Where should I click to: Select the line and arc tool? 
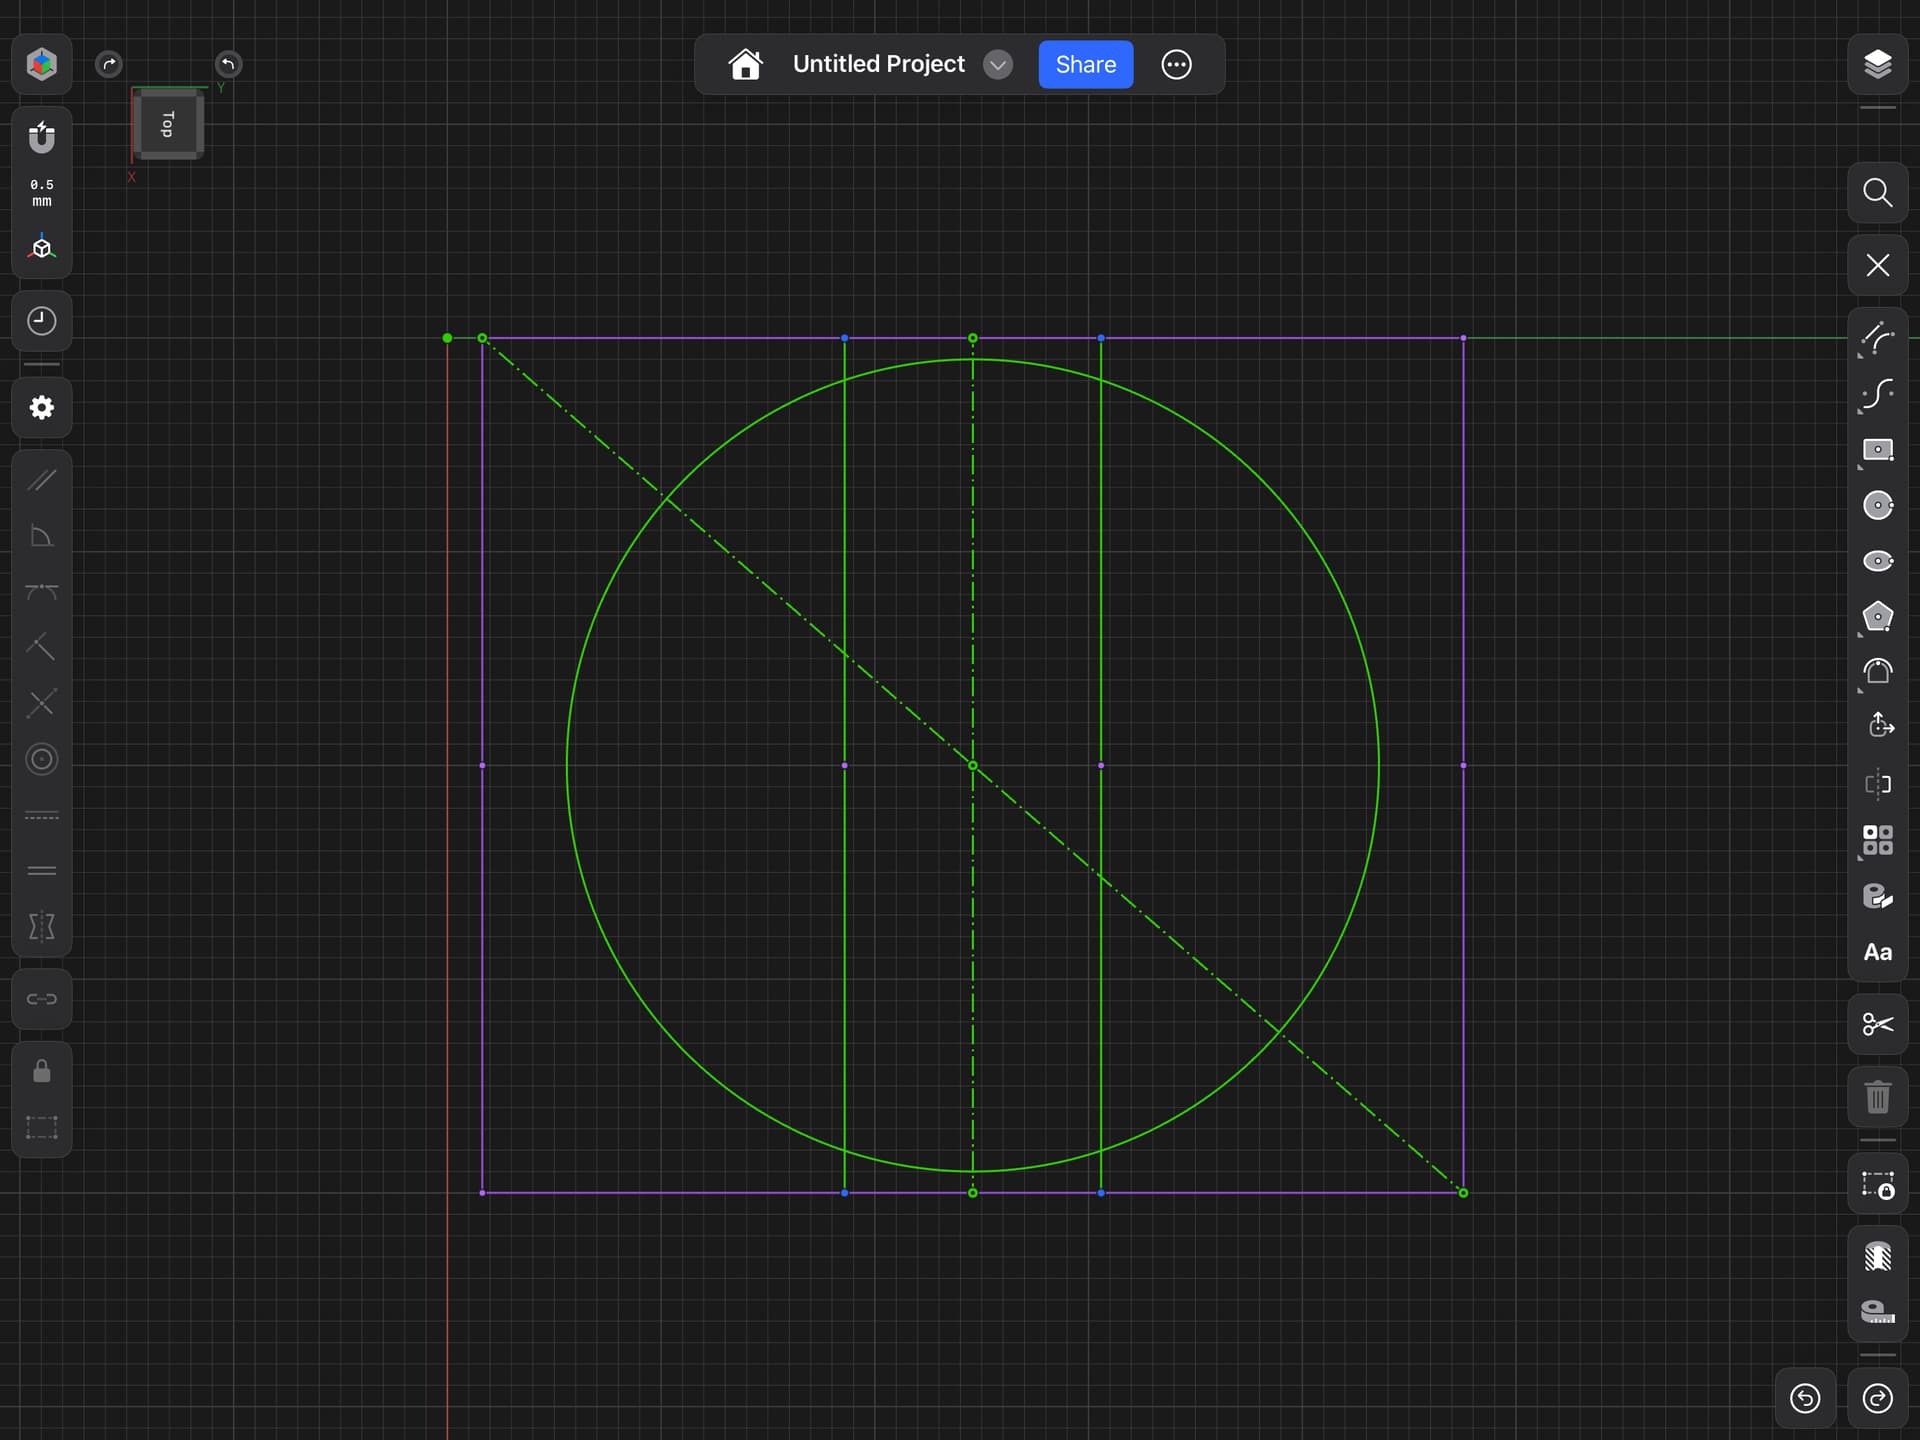tap(1877, 338)
